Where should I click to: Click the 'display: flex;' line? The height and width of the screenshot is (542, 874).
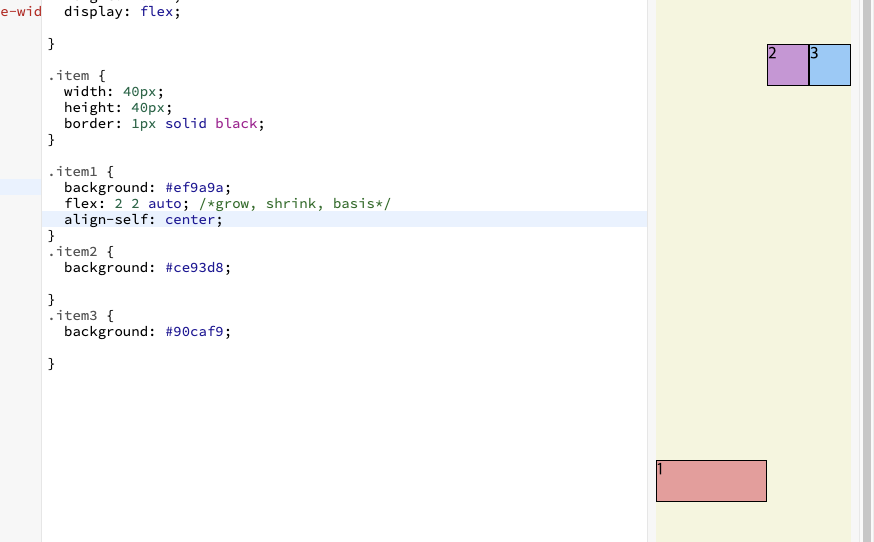coord(122,11)
